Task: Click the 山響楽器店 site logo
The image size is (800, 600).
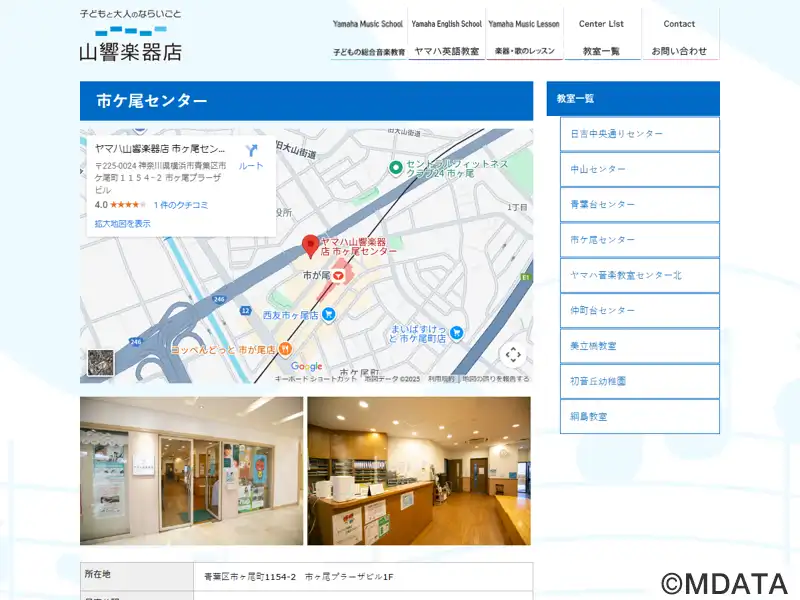Action: tap(131, 36)
